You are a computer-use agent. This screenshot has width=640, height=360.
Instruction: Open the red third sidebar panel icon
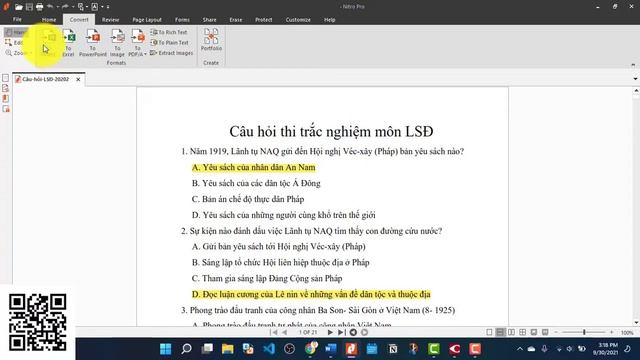[6, 98]
